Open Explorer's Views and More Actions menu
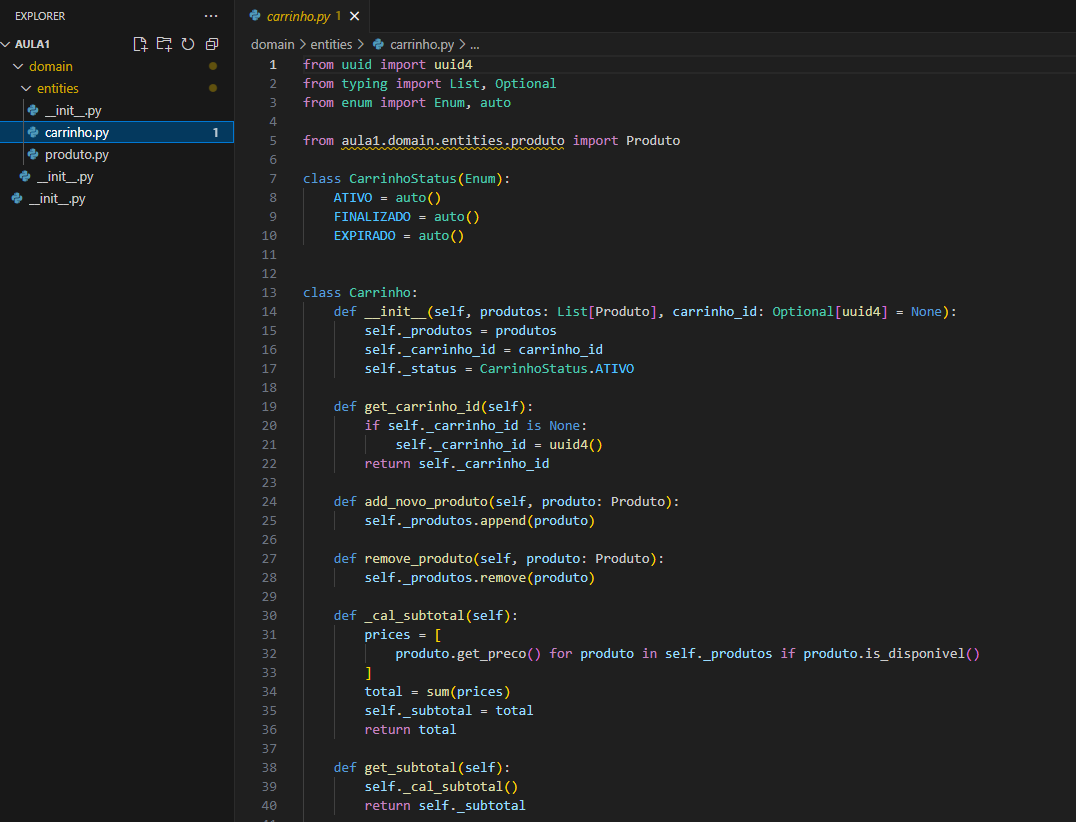 210,16
